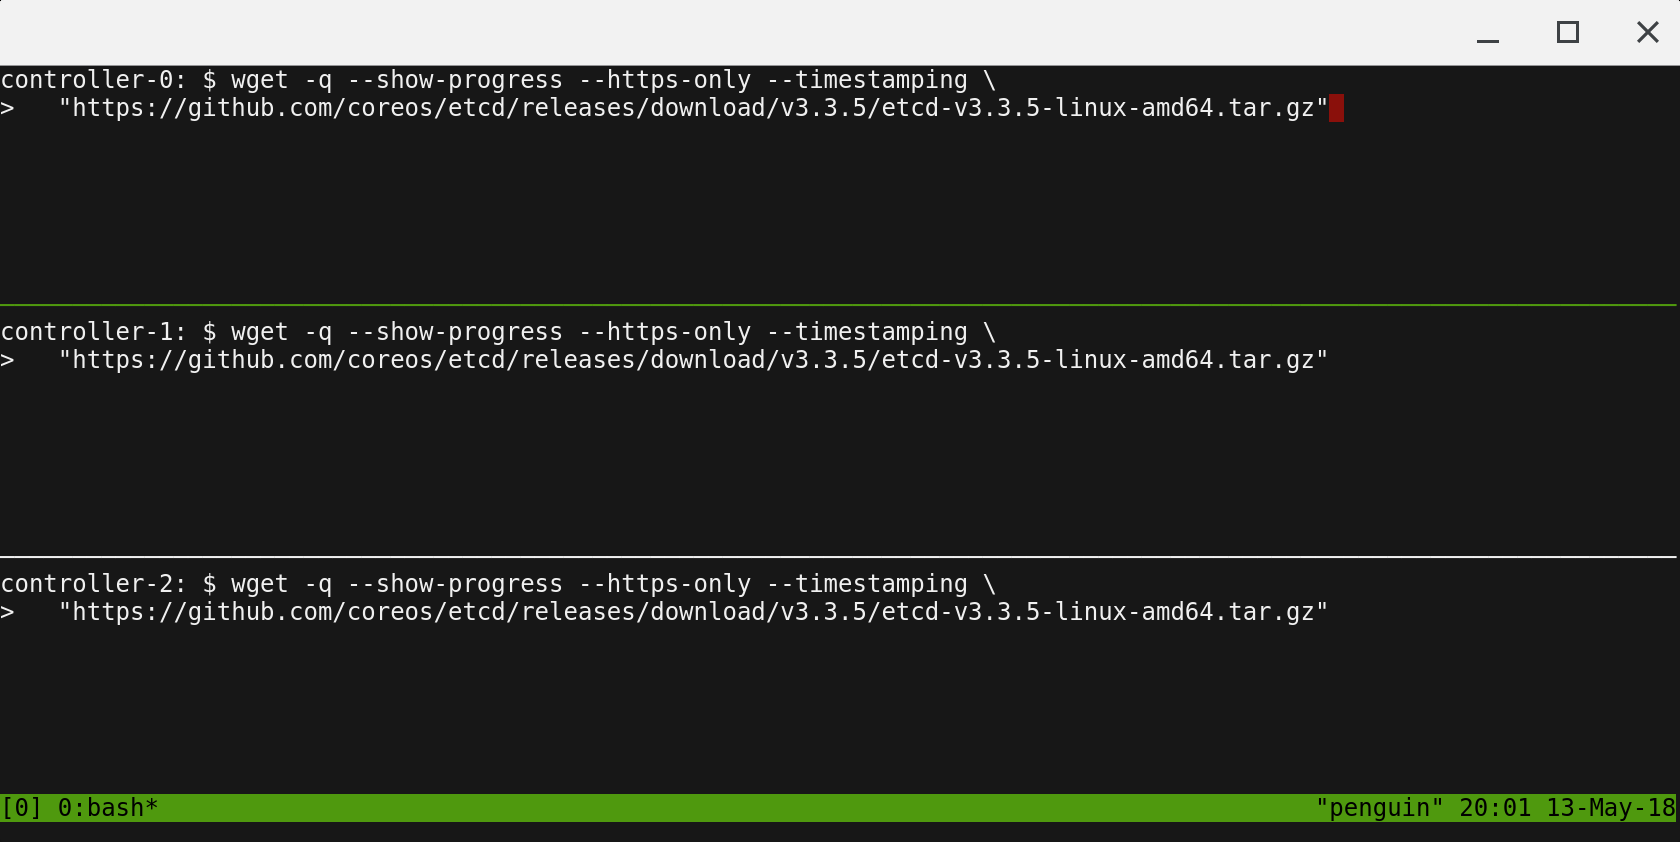Close the terminal window
The image size is (1680, 842).
[1648, 33]
